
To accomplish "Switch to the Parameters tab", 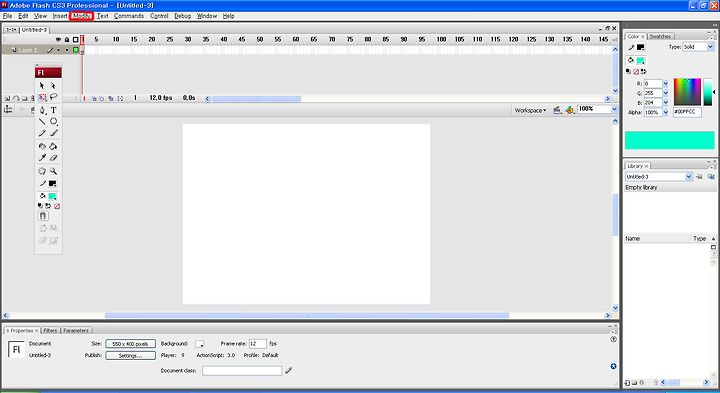I will [76, 331].
